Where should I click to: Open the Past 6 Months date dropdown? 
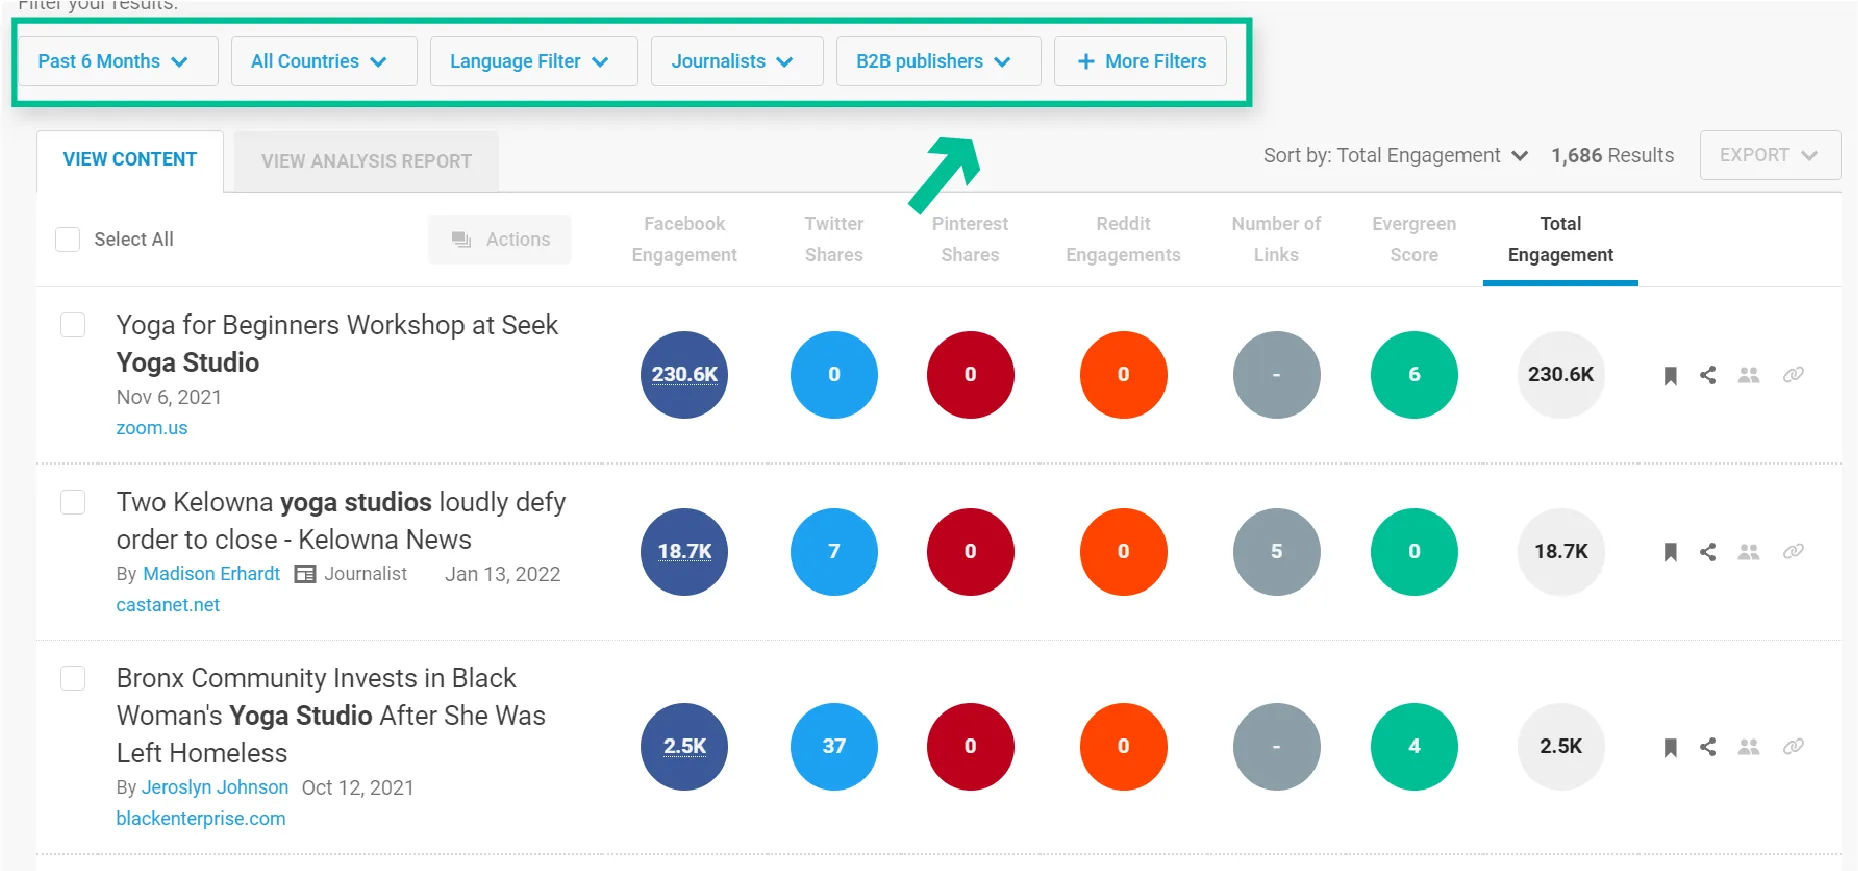[x=113, y=62]
